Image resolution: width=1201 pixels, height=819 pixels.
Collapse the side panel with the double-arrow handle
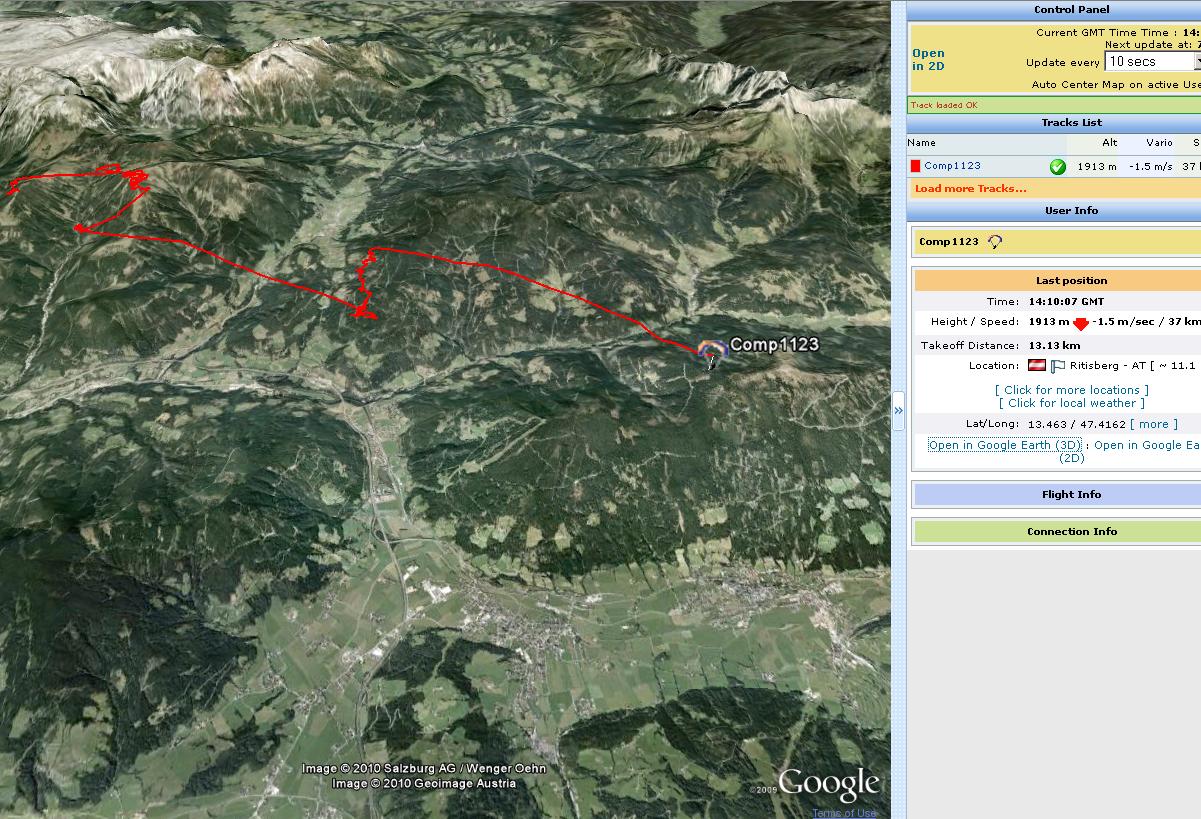[898, 410]
